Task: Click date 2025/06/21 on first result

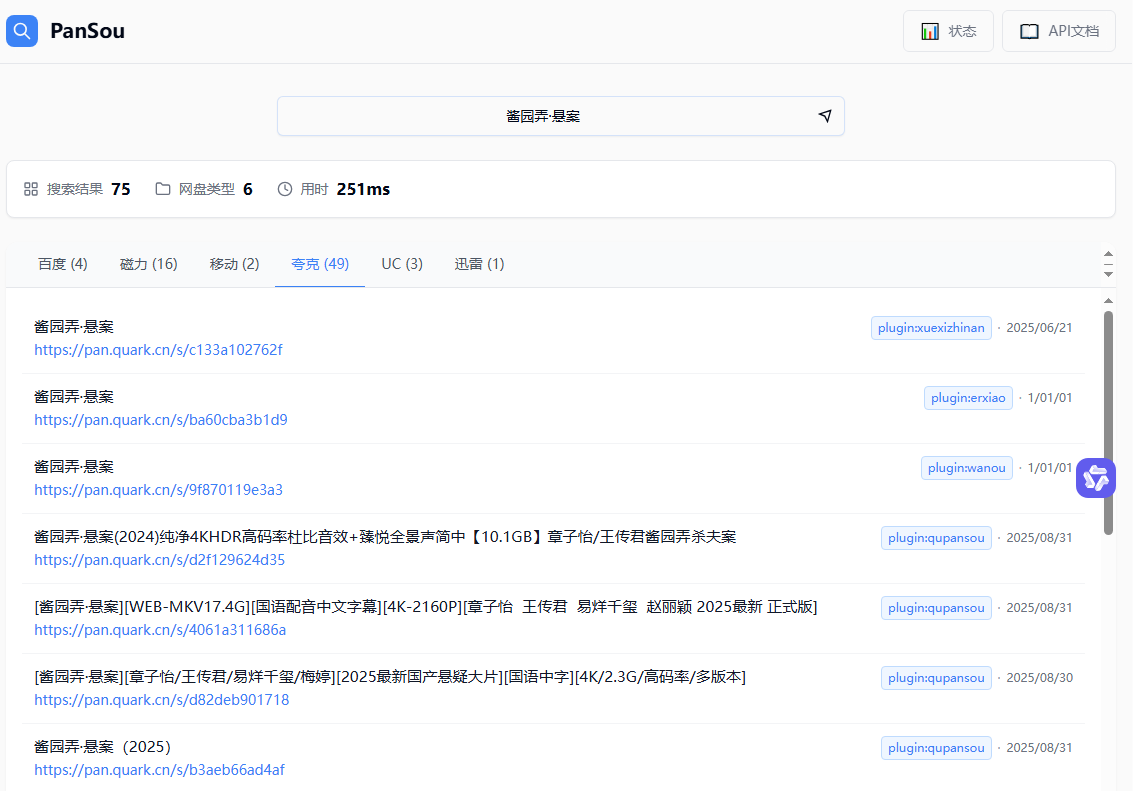Action: (x=1039, y=328)
